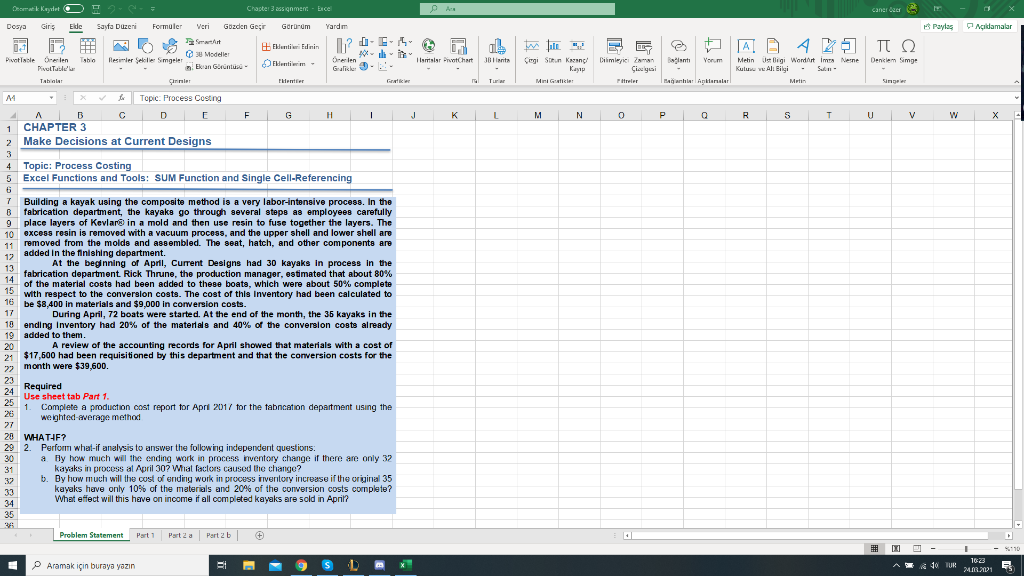
Task: Open Önerilen PivotTable'lar (recommended pivot tables)
Action: click(x=56, y=54)
